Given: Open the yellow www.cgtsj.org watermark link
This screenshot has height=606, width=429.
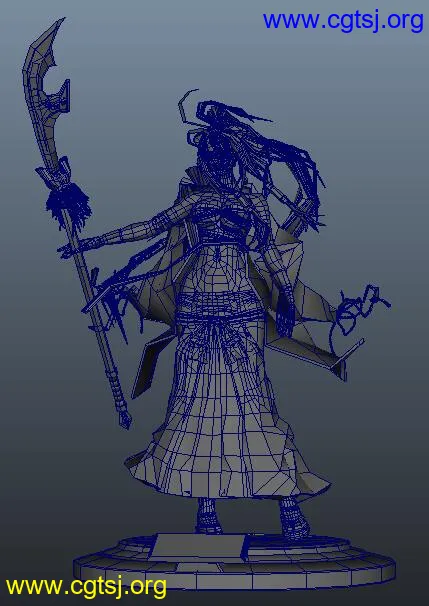Looking at the screenshot, I should click(x=86, y=587).
